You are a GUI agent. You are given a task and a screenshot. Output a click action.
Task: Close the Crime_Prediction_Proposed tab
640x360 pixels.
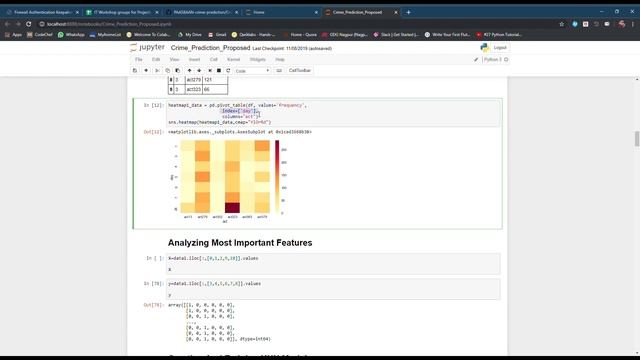[x=396, y=12]
